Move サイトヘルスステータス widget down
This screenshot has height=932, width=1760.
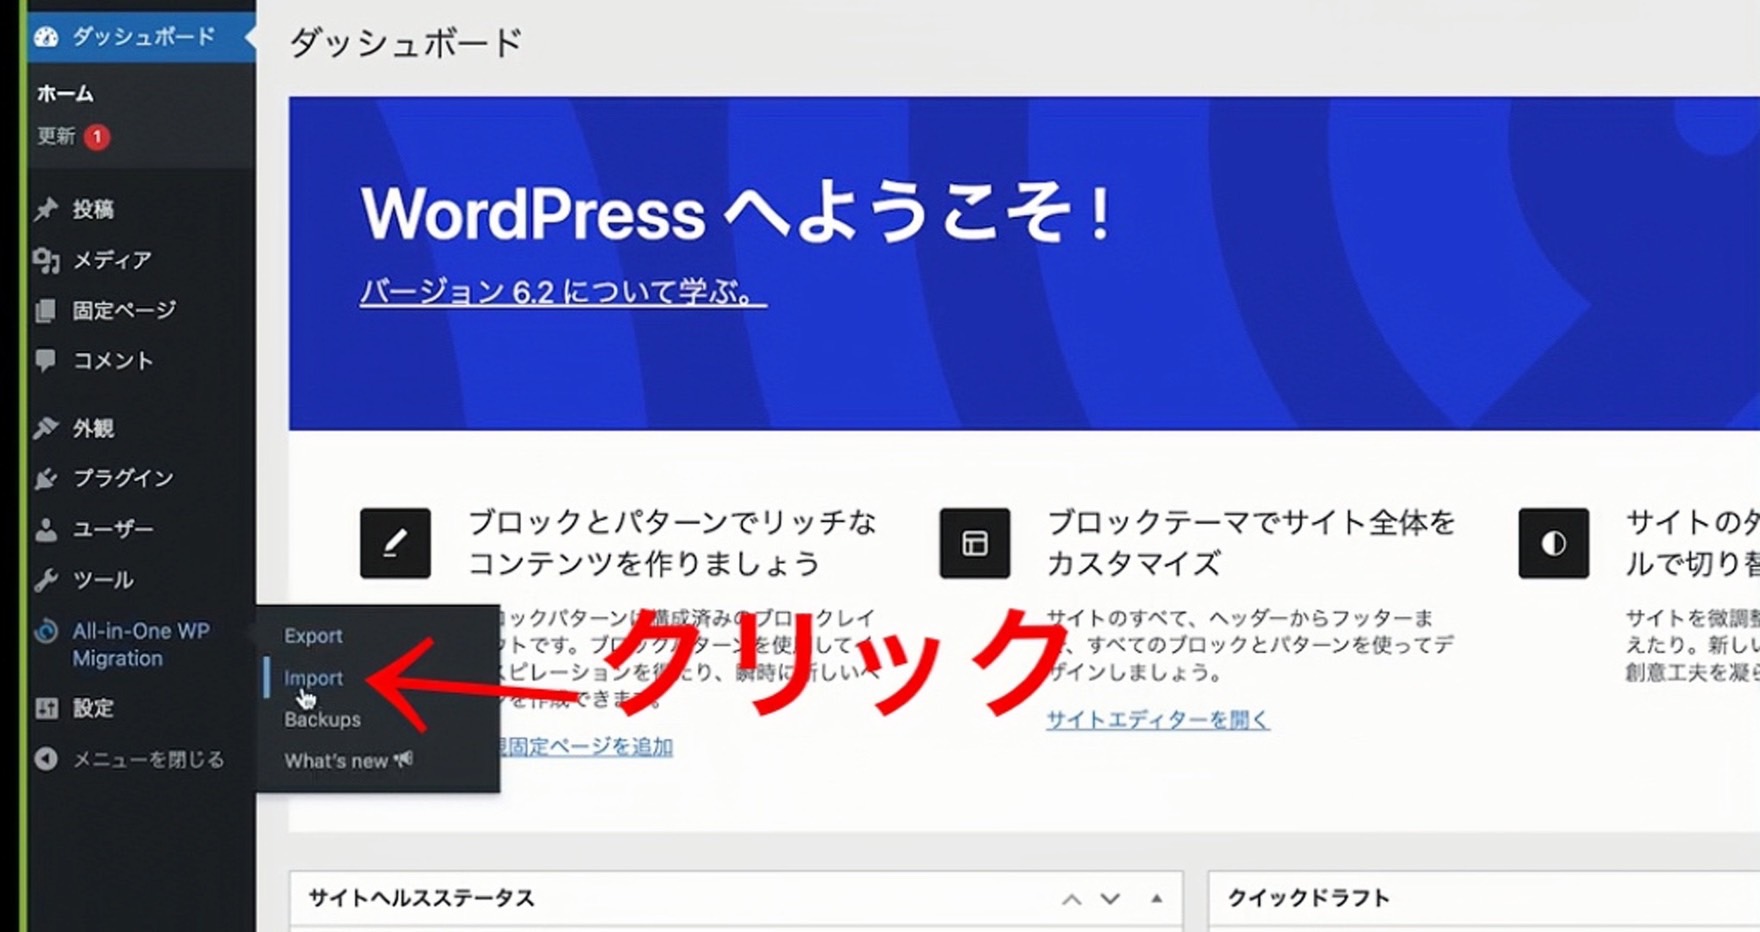1110,899
